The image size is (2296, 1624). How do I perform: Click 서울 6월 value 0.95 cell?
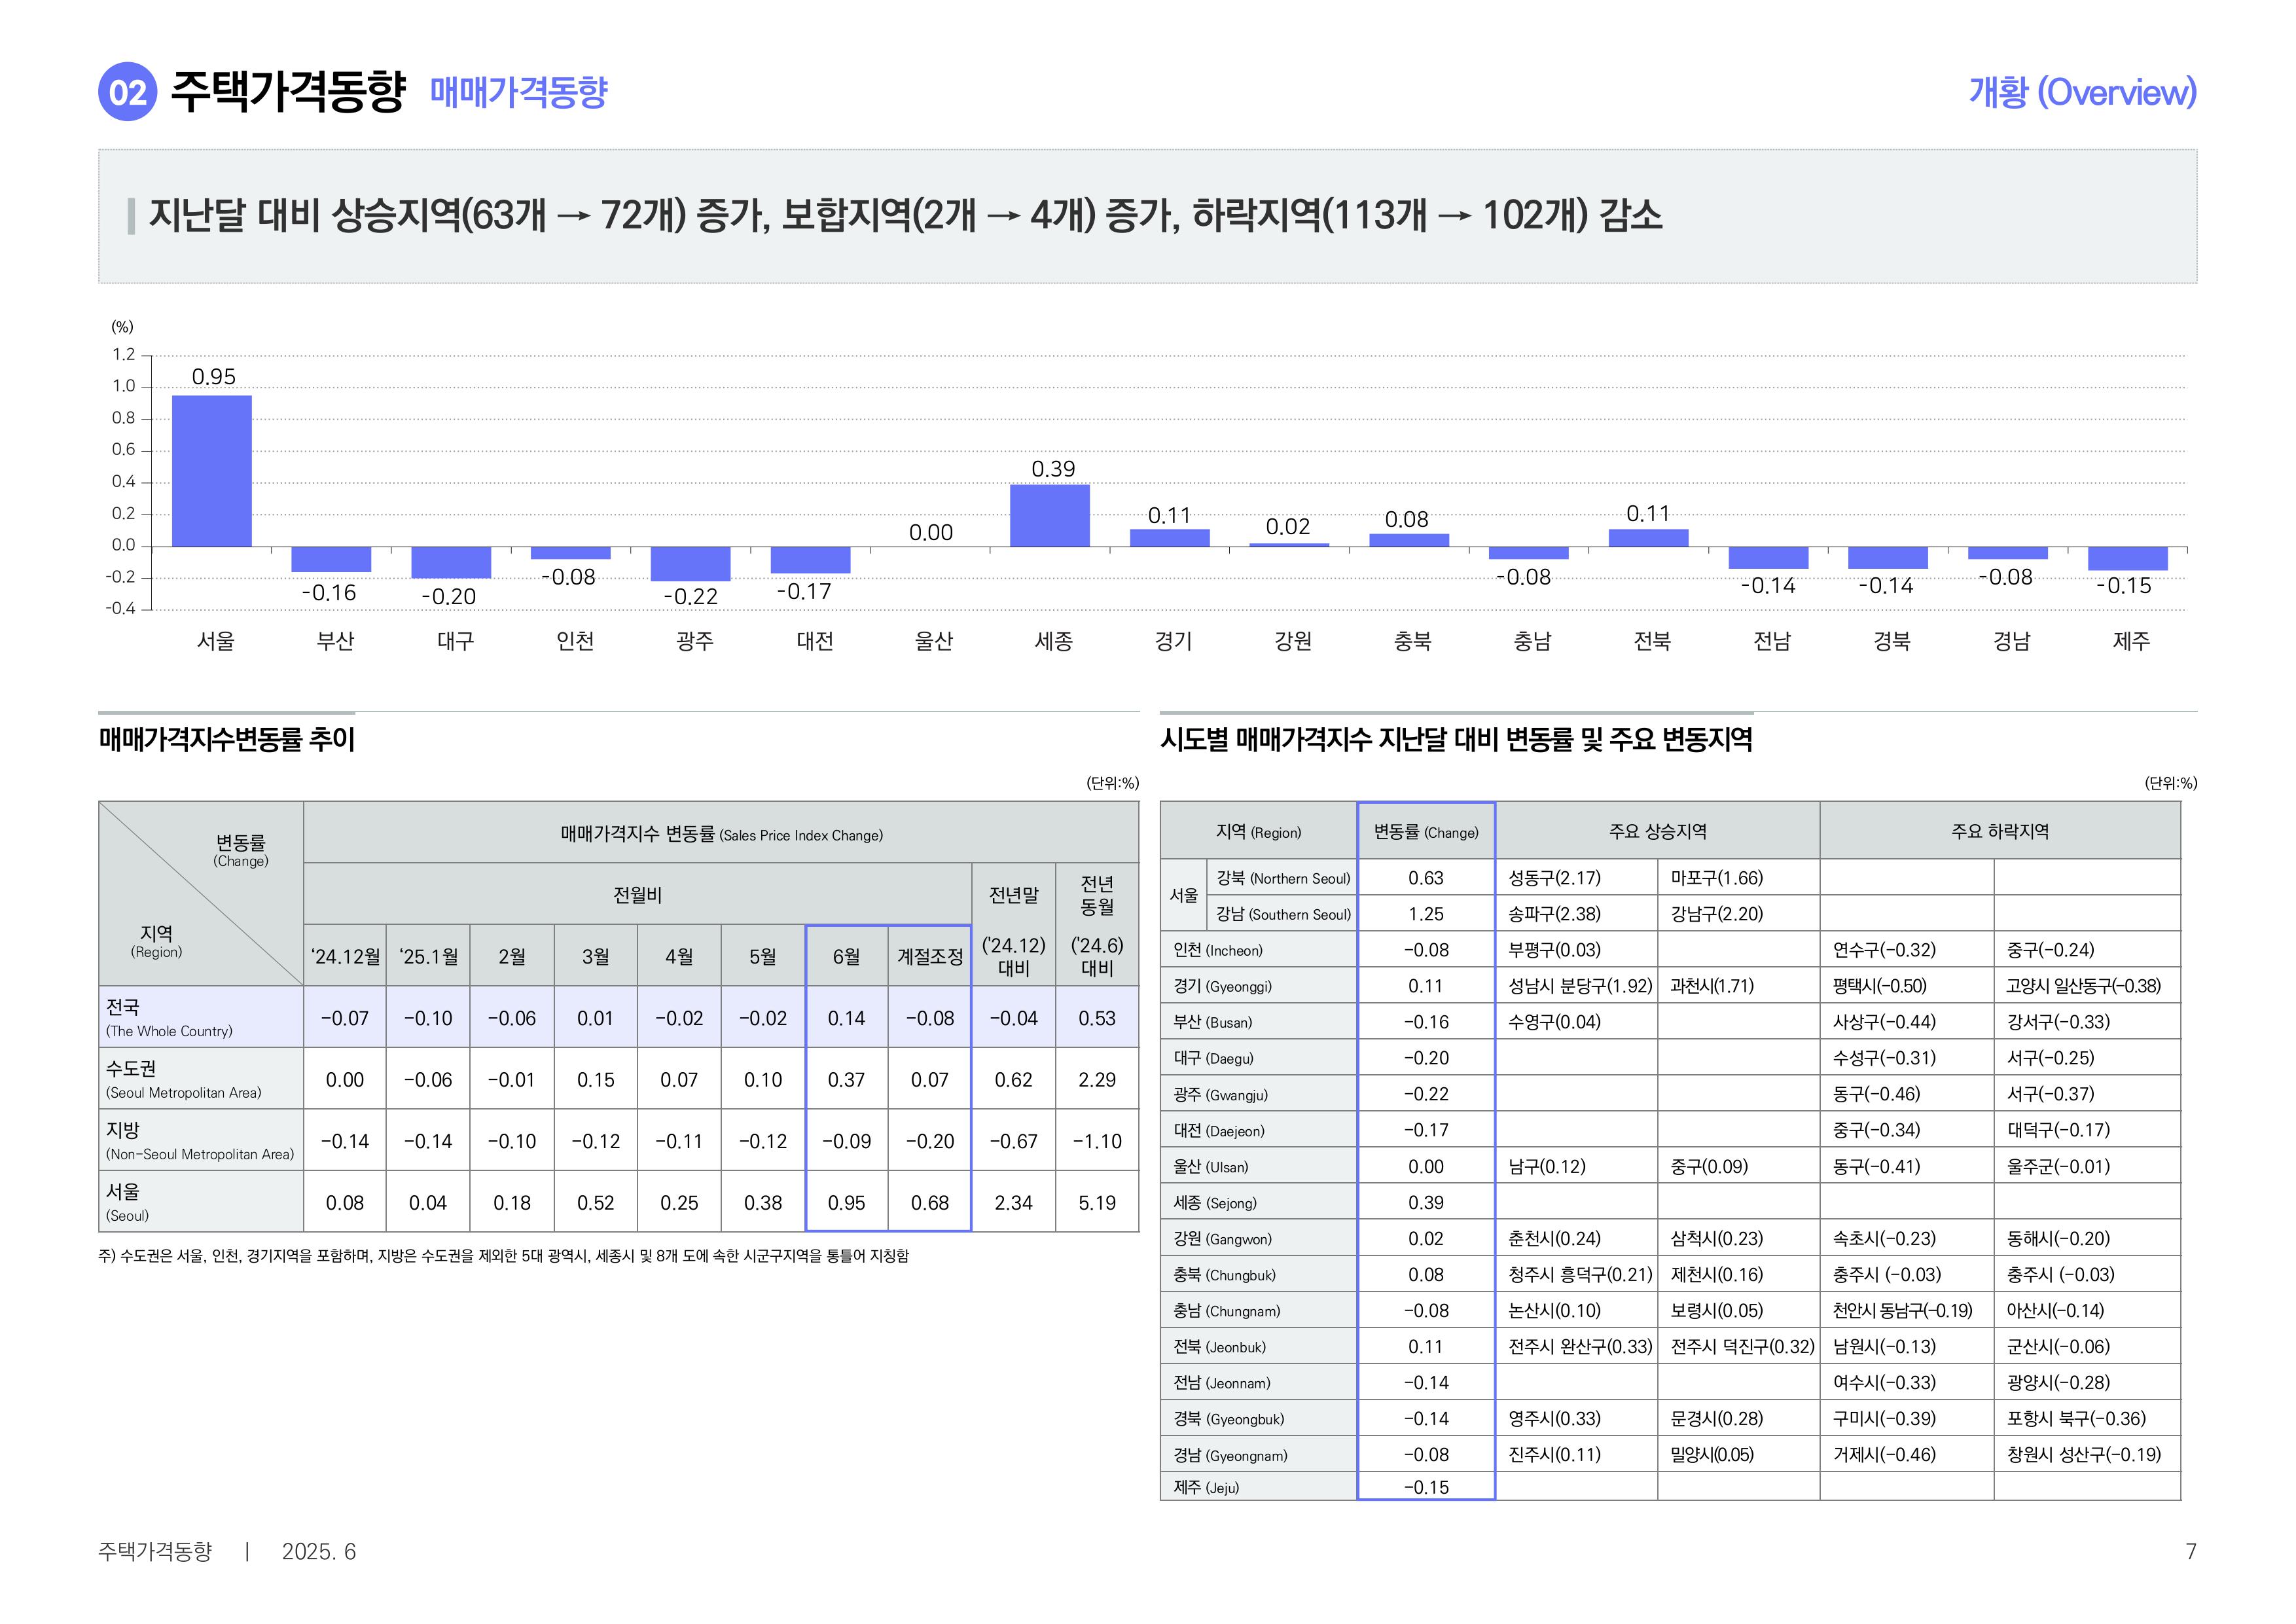[846, 1202]
